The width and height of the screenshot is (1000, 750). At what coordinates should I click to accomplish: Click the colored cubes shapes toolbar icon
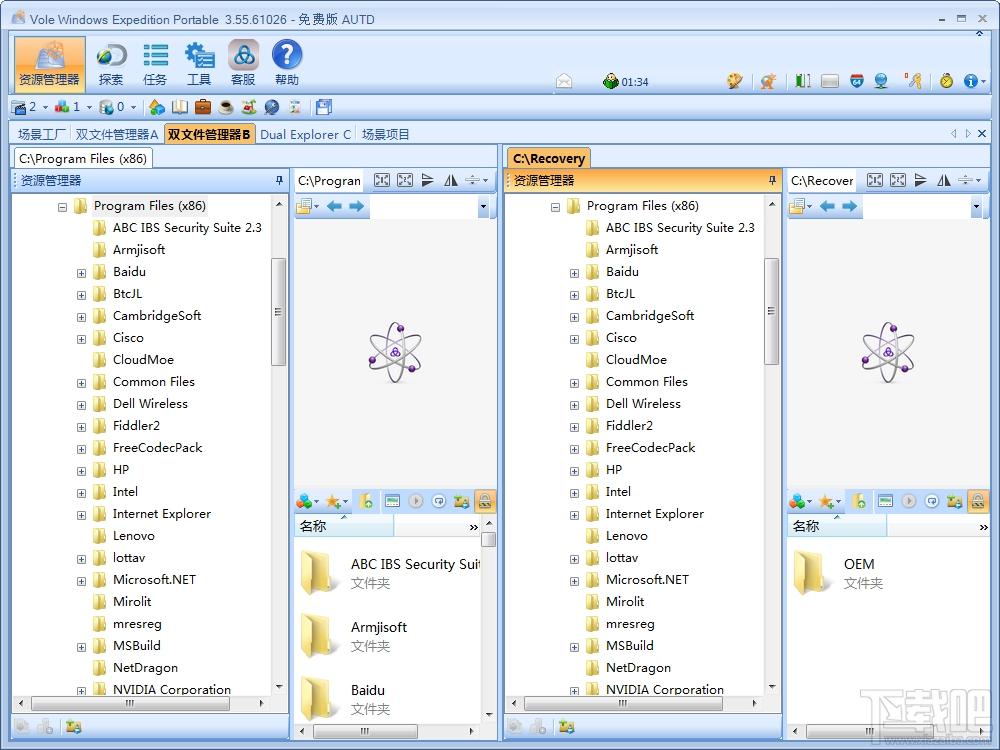[157, 107]
